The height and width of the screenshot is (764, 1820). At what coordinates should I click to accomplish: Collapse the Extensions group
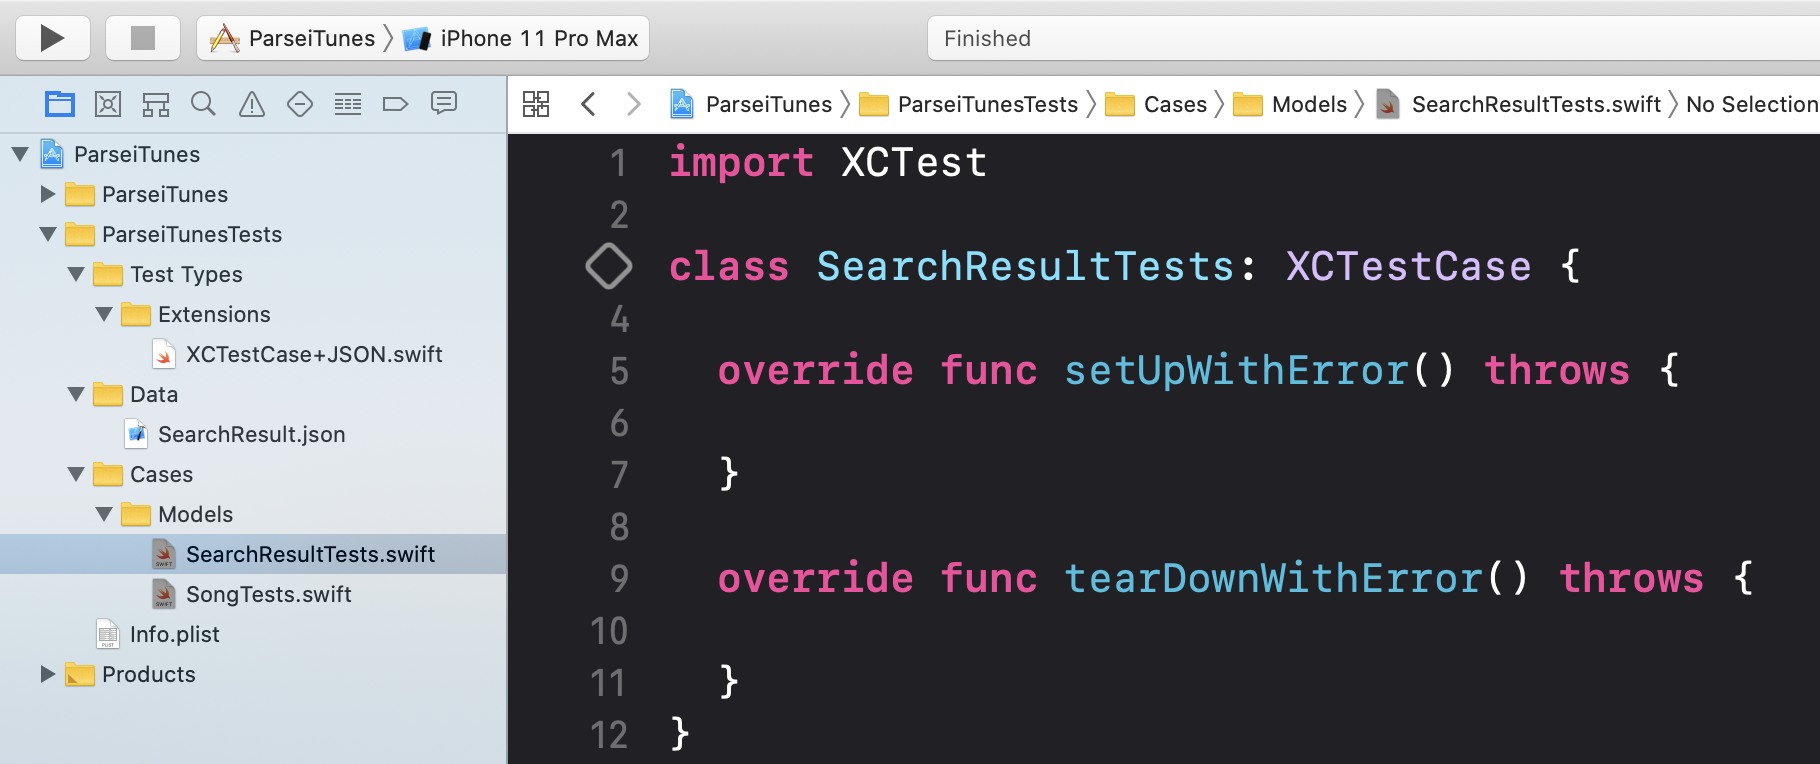pyautogui.click(x=104, y=314)
